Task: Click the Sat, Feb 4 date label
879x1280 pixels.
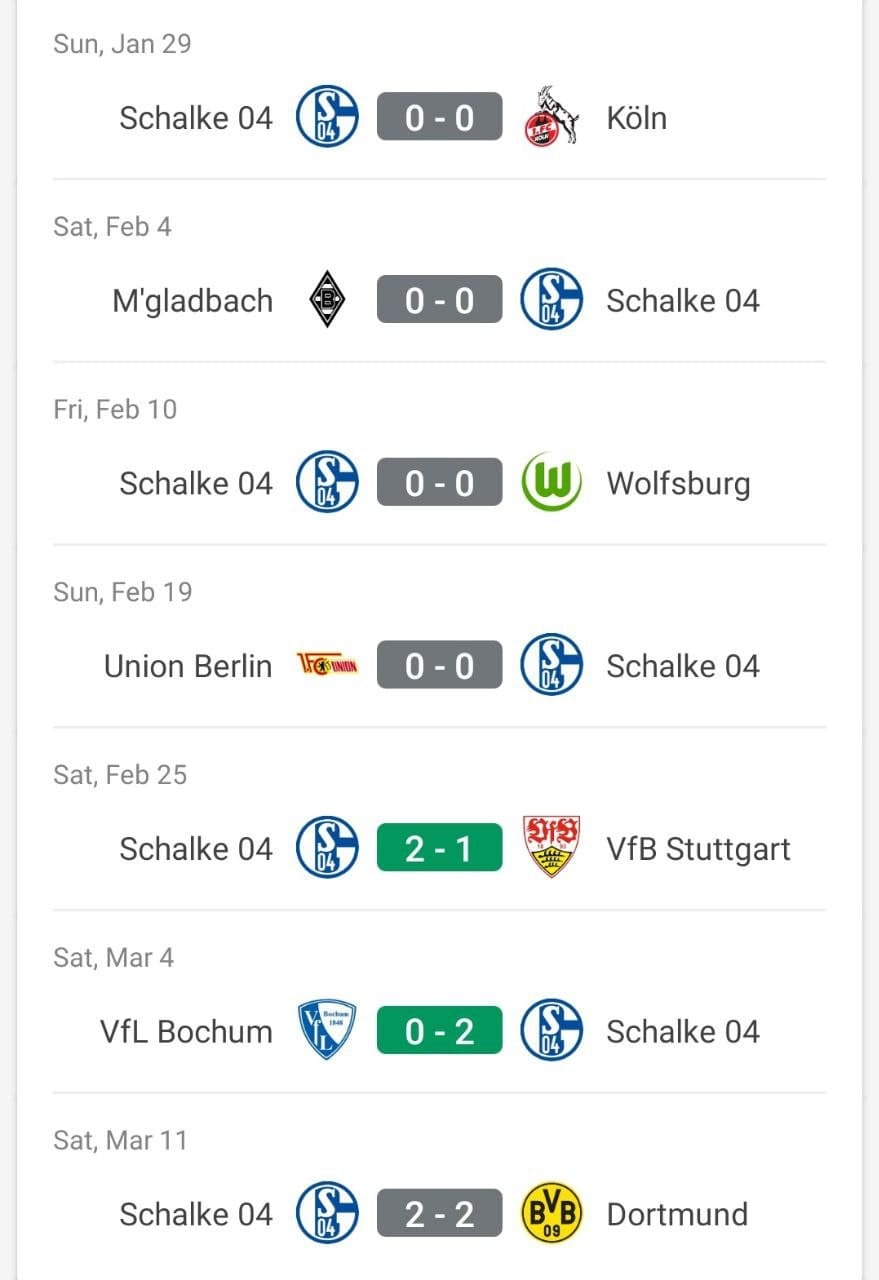Action: [x=112, y=227]
